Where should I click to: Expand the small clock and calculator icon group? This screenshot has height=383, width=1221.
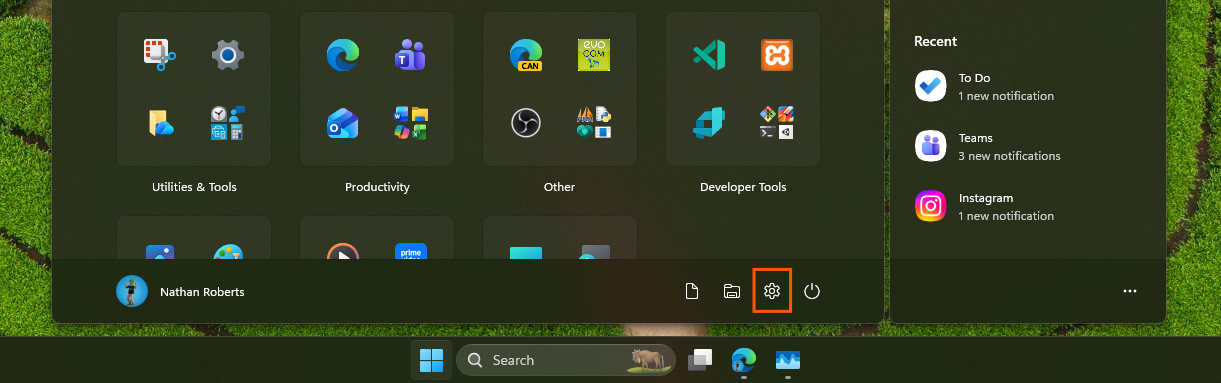pyautogui.click(x=228, y=122)
